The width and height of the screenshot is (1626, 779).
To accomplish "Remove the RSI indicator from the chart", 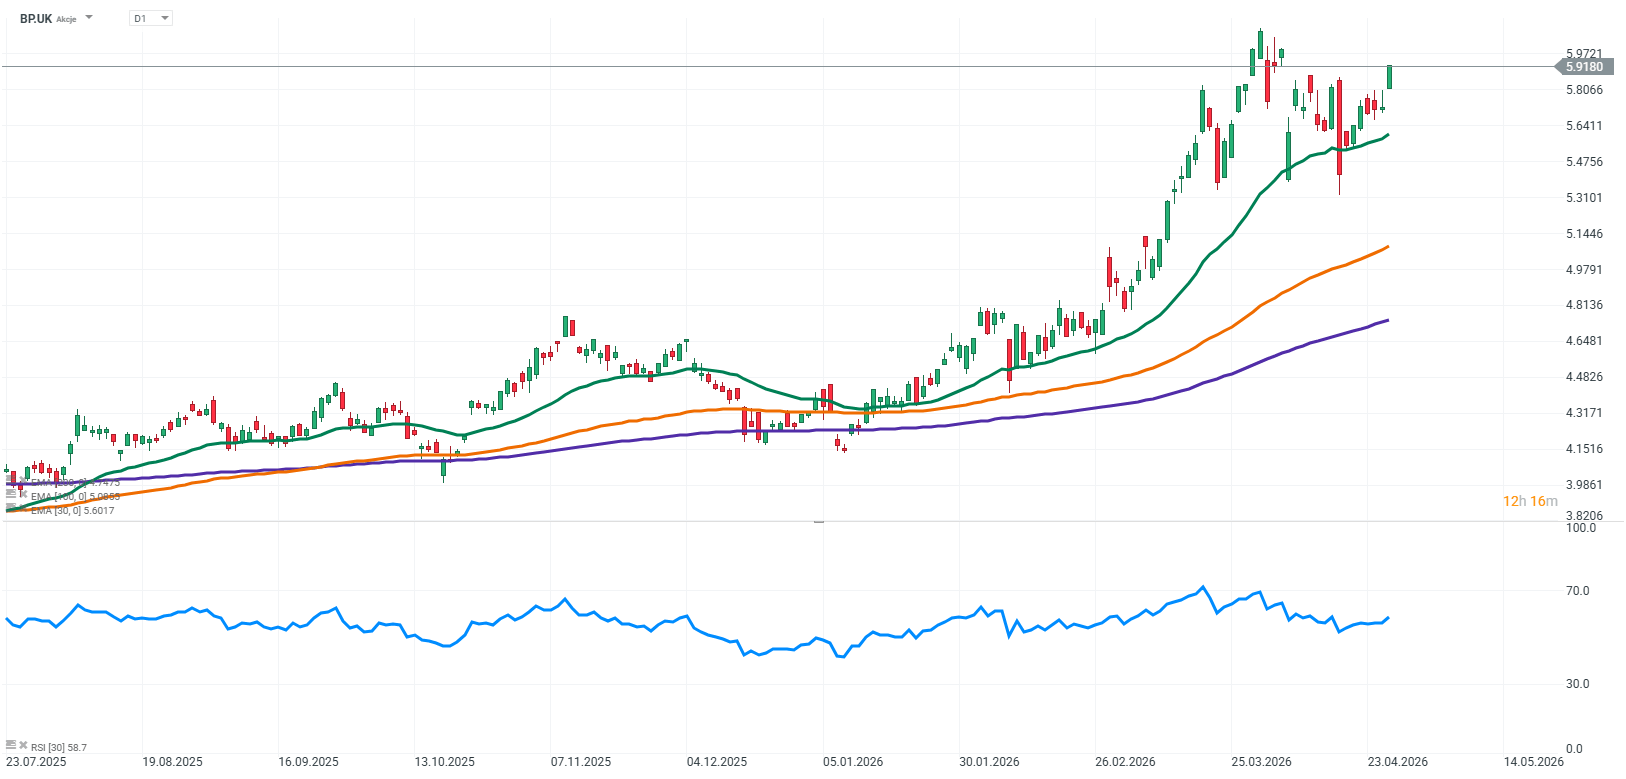I will pos(22,745).
